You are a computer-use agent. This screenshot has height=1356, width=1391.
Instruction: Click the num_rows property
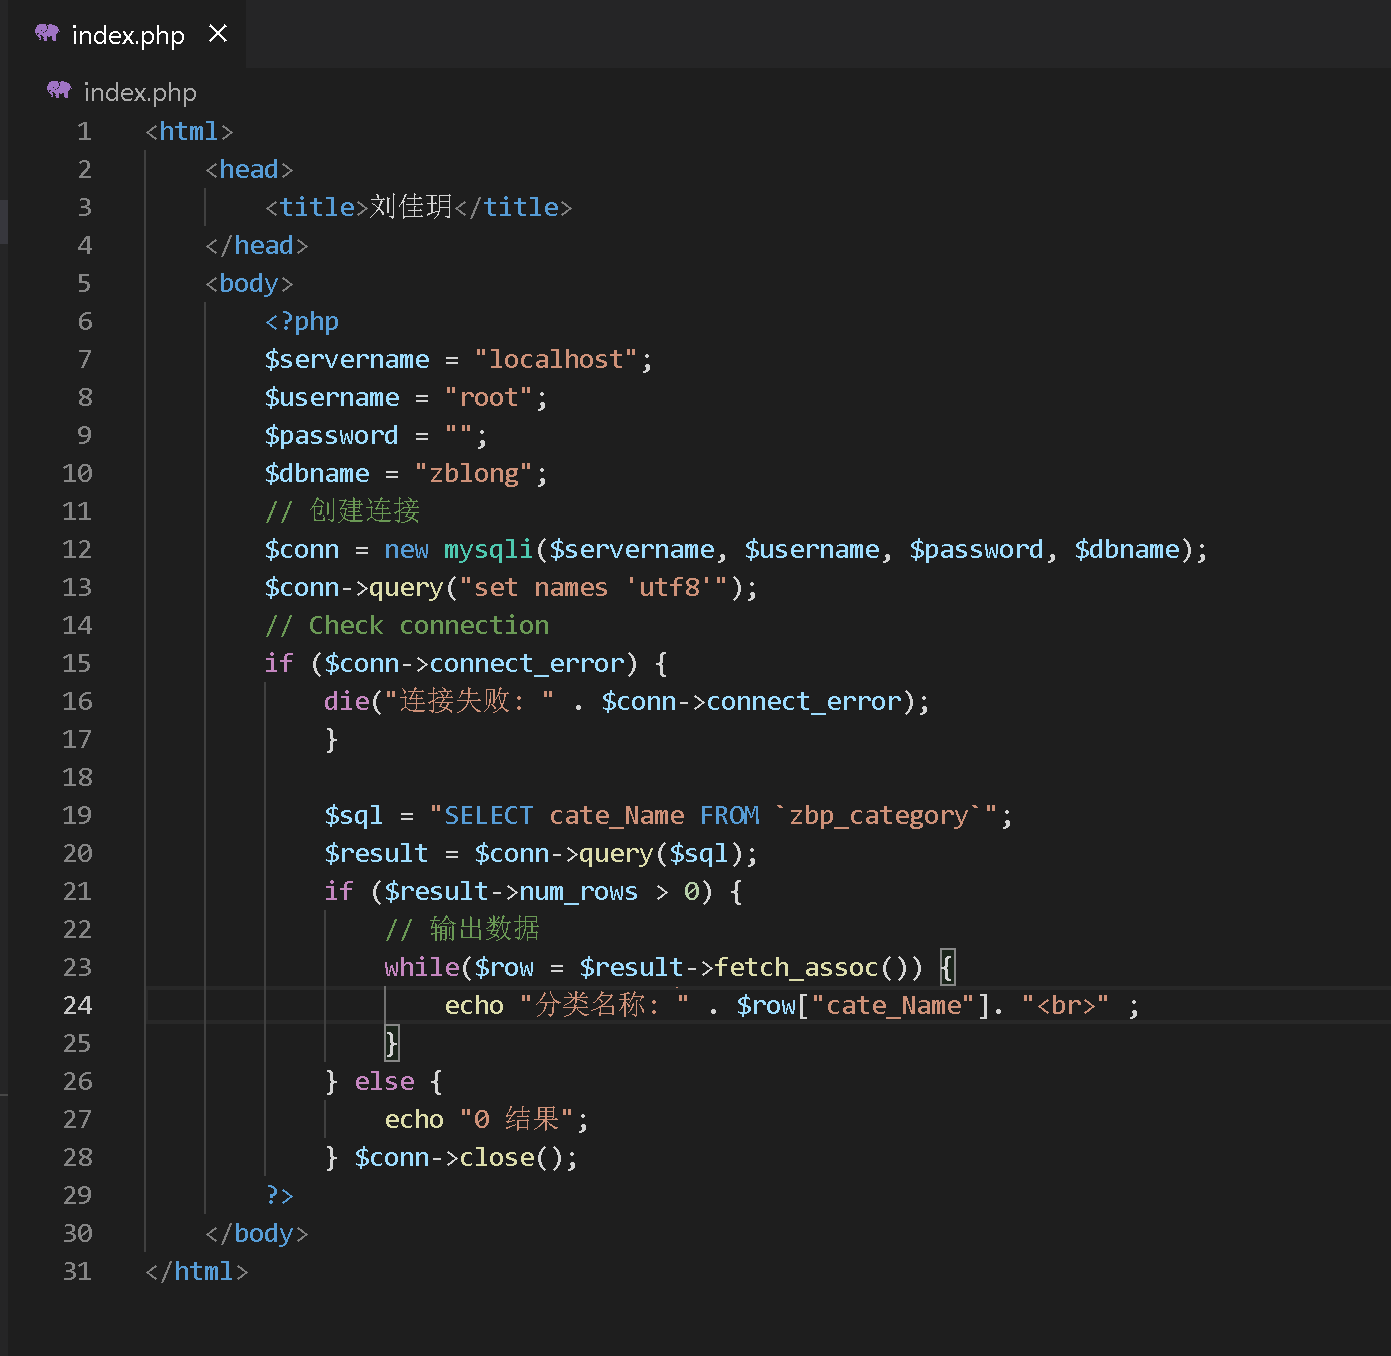[x=579, y=891]
